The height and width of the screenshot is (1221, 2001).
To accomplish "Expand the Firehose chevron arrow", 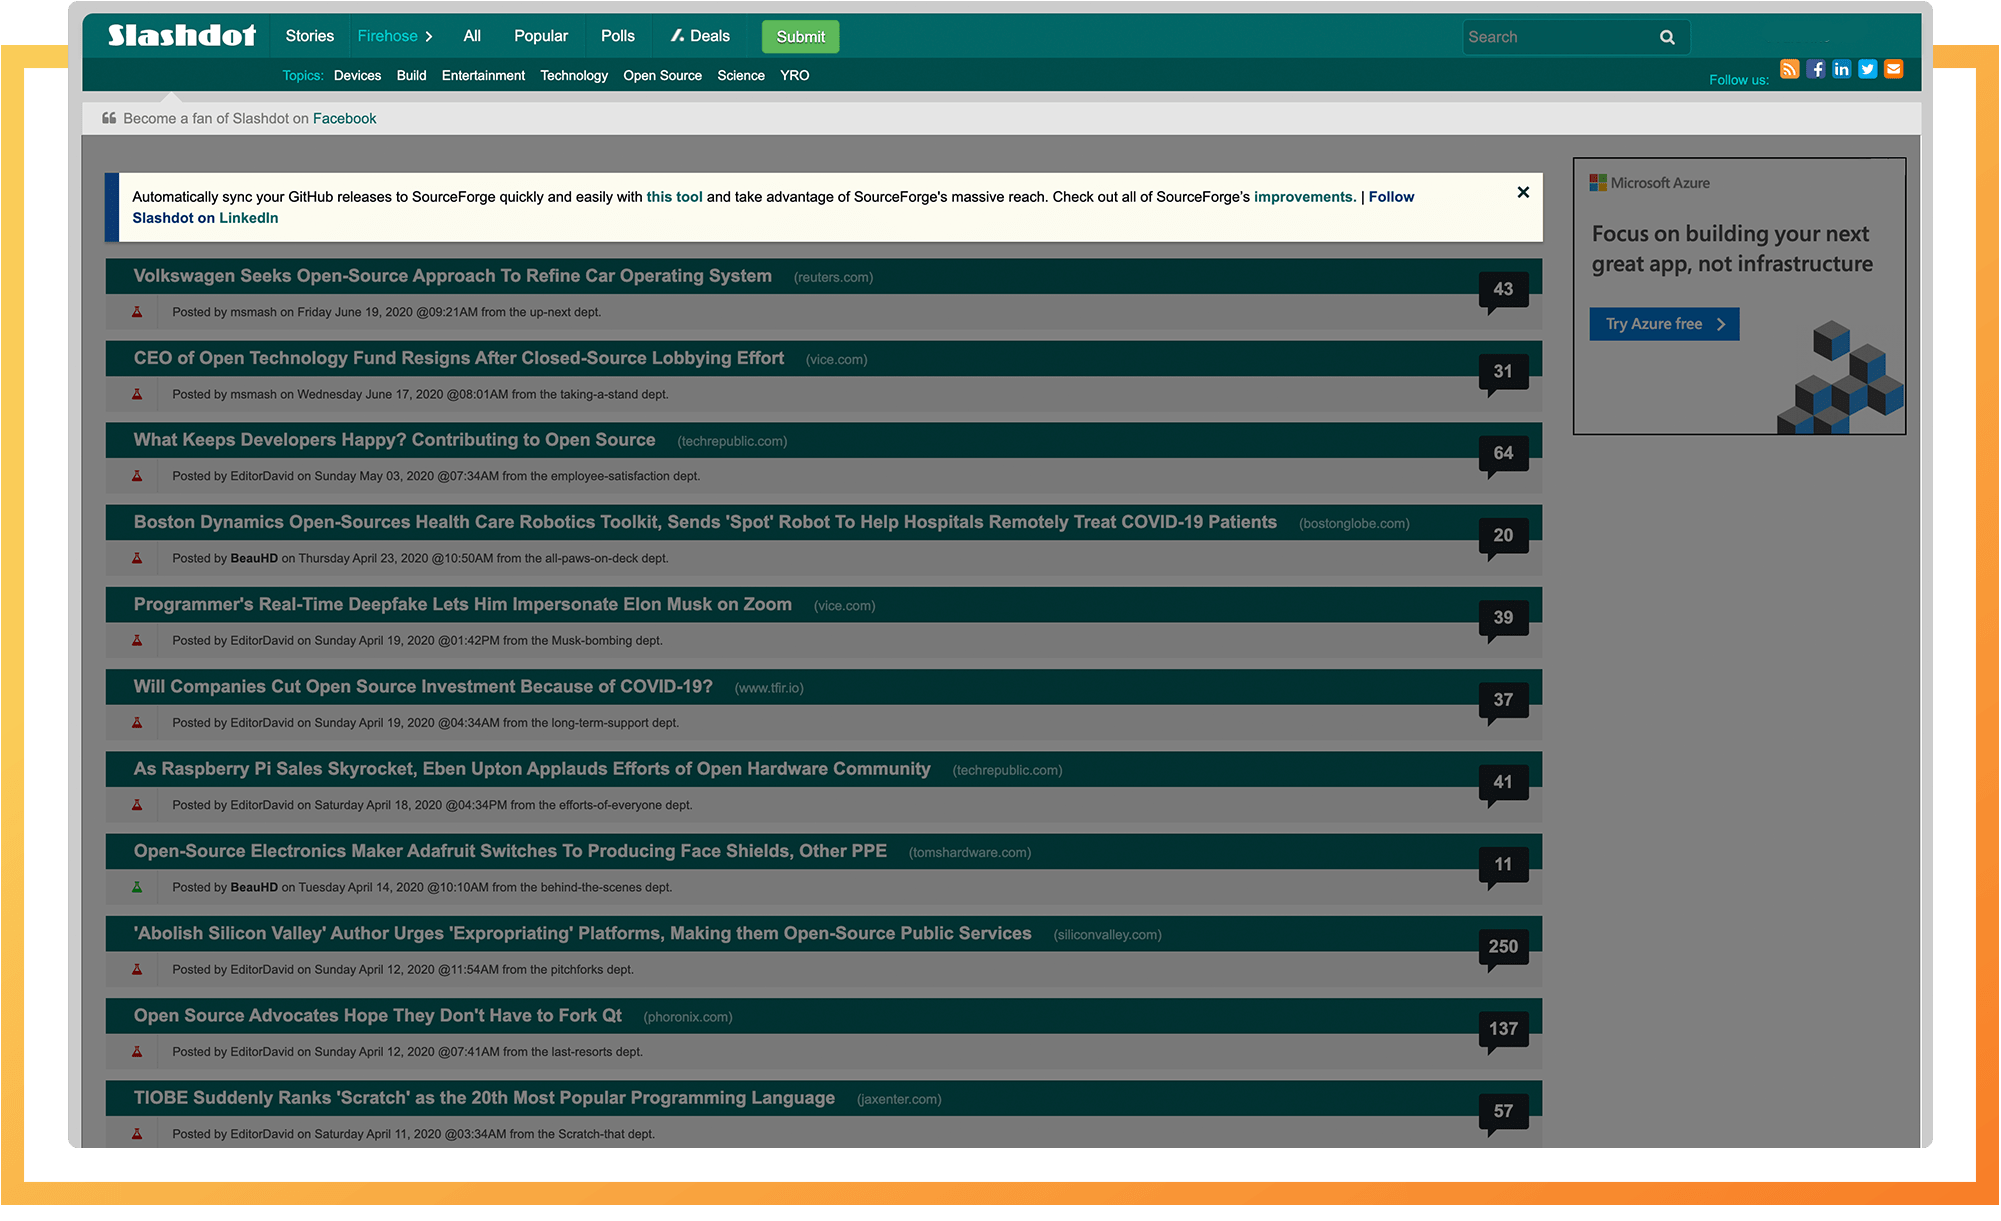I will 429,37.
